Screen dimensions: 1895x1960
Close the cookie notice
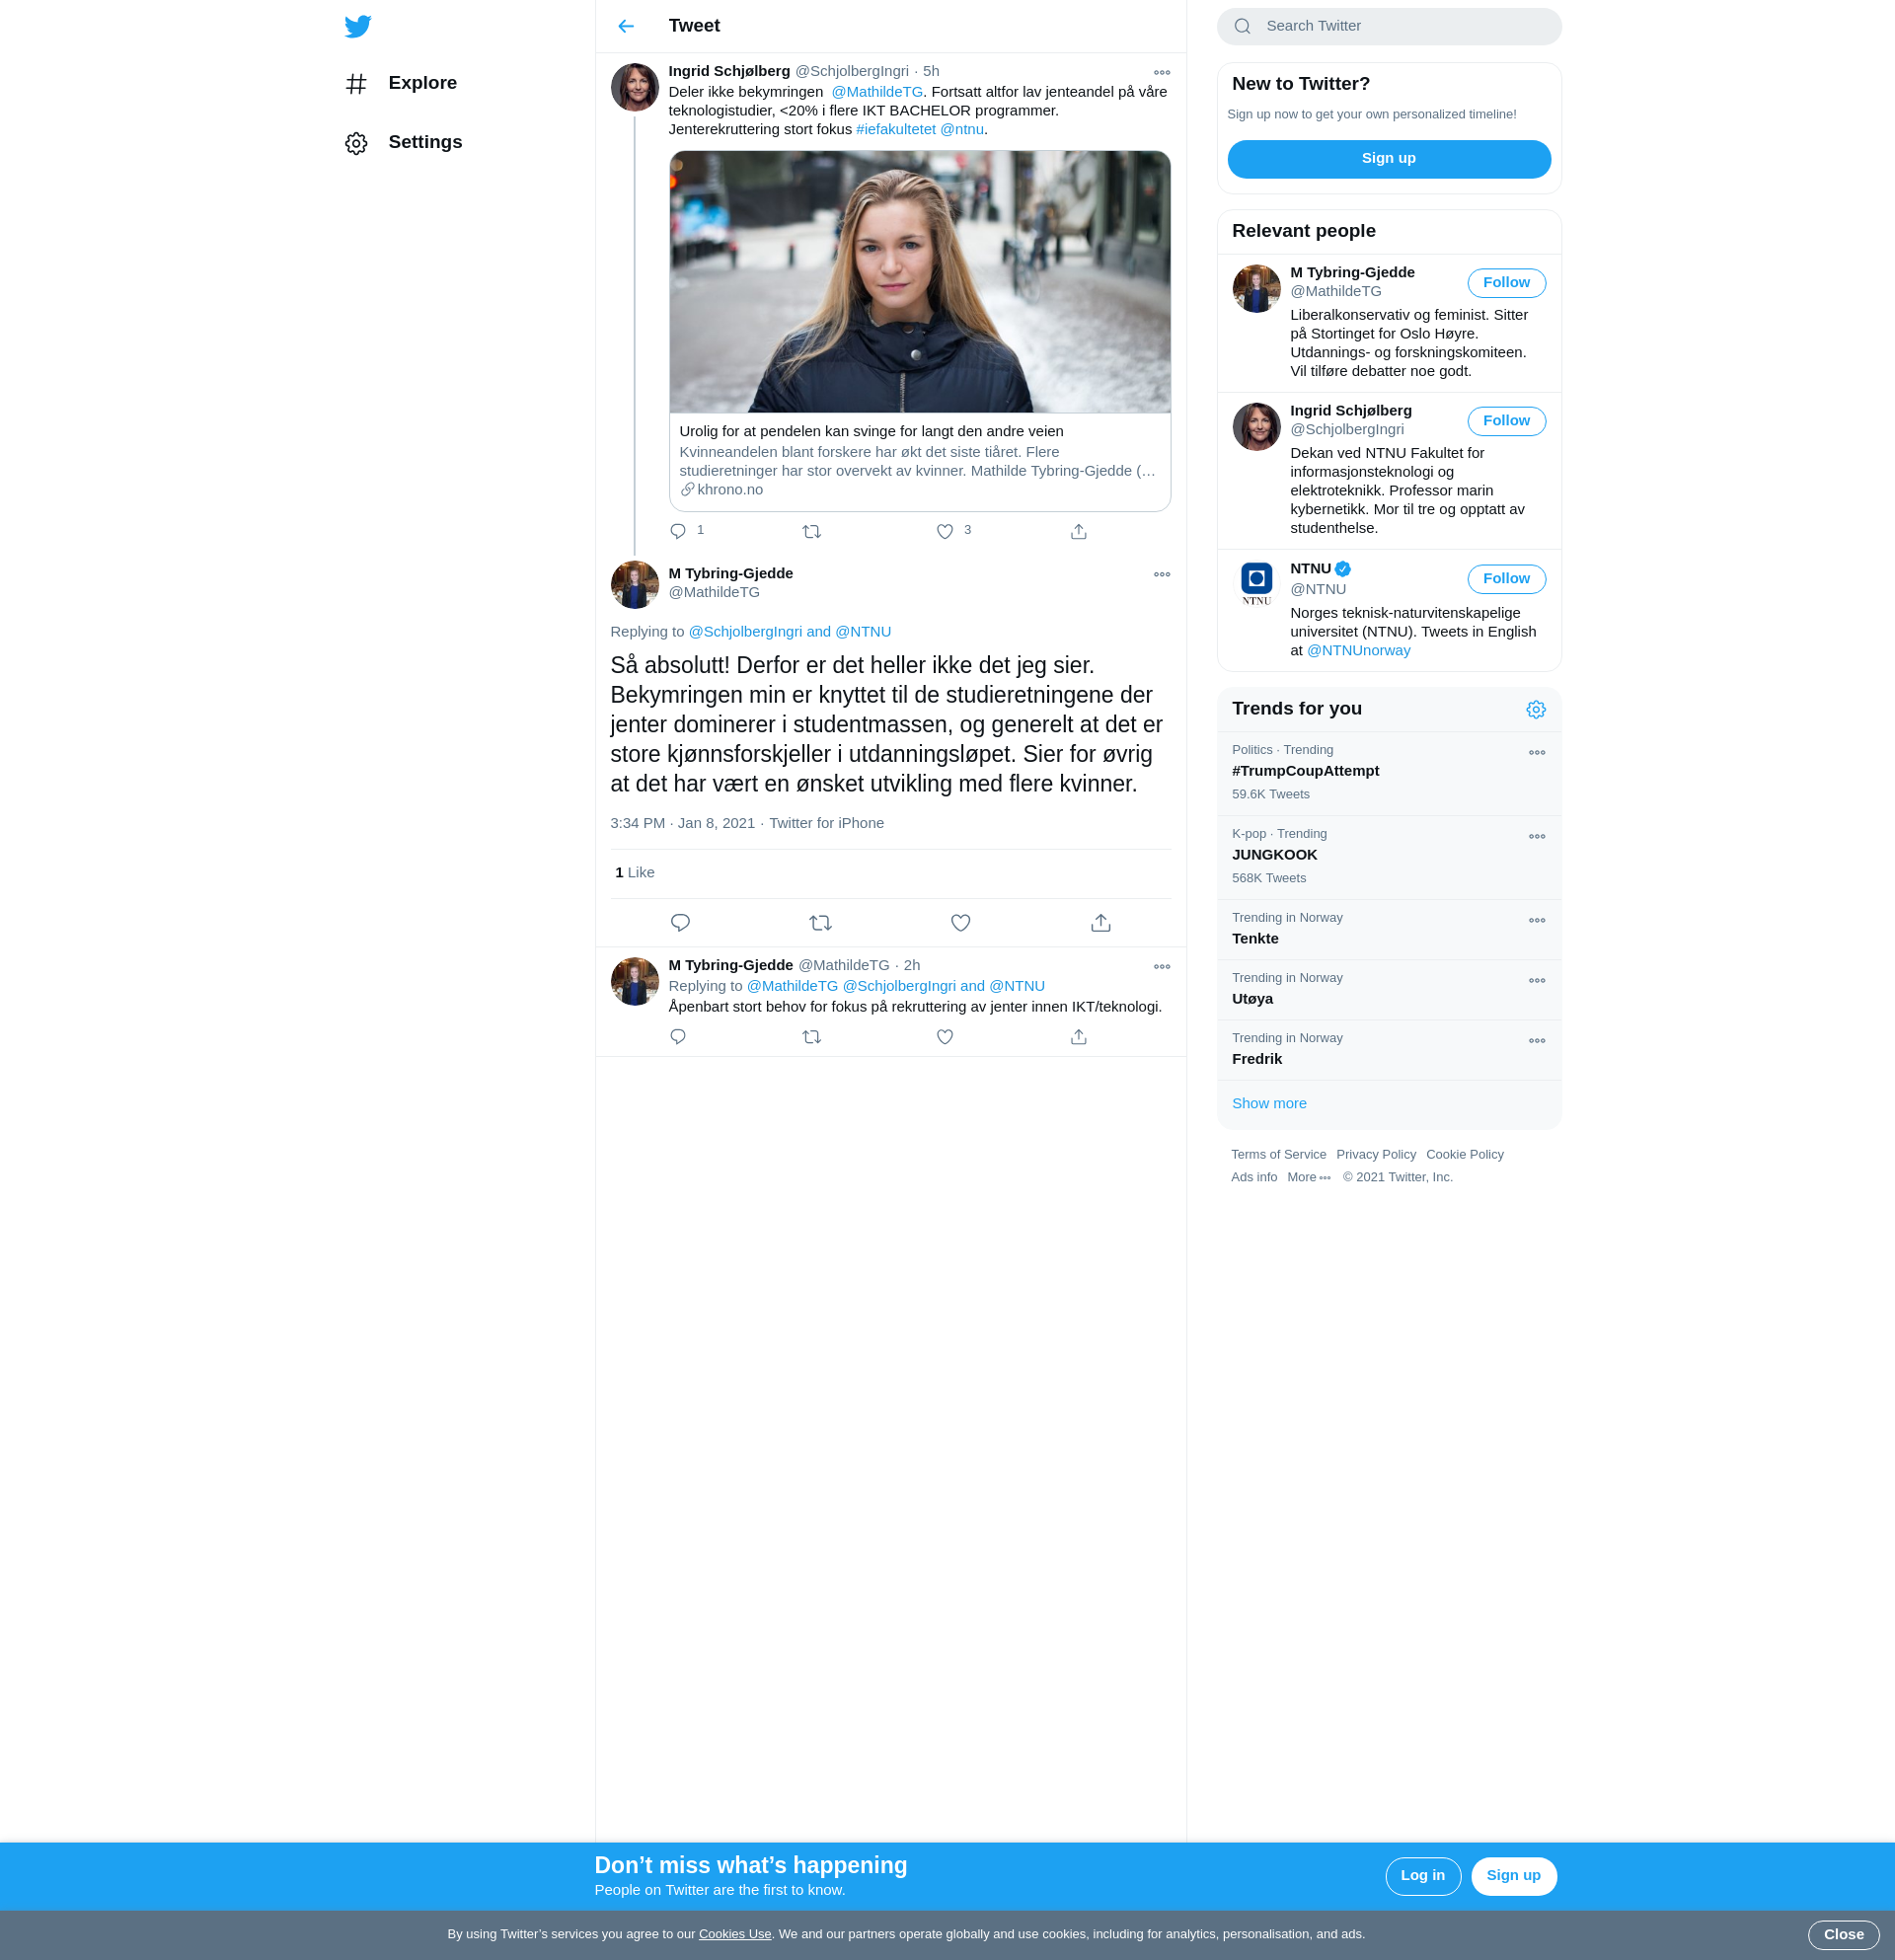pos(1843,1935)
